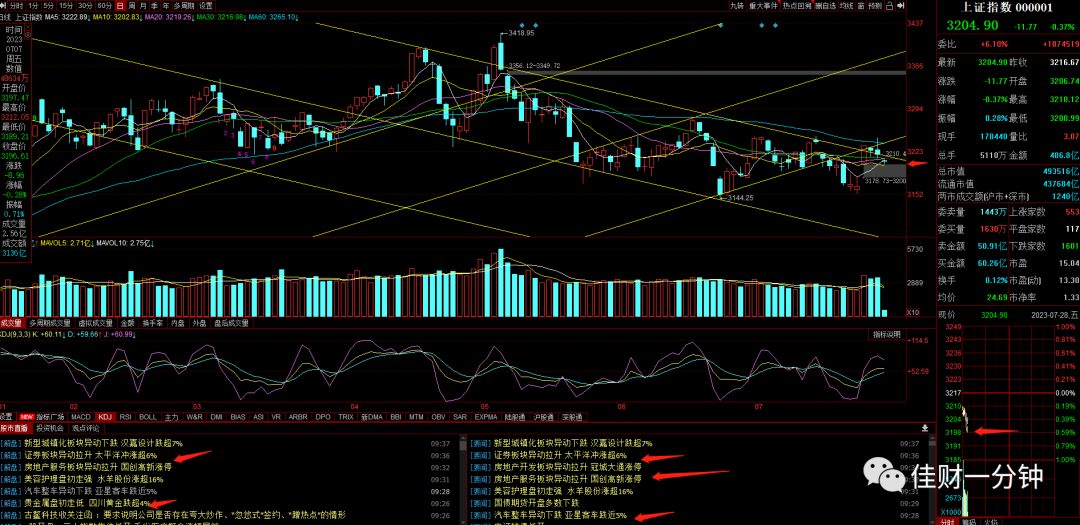Switch indicator to TRIX

[346, 417]
